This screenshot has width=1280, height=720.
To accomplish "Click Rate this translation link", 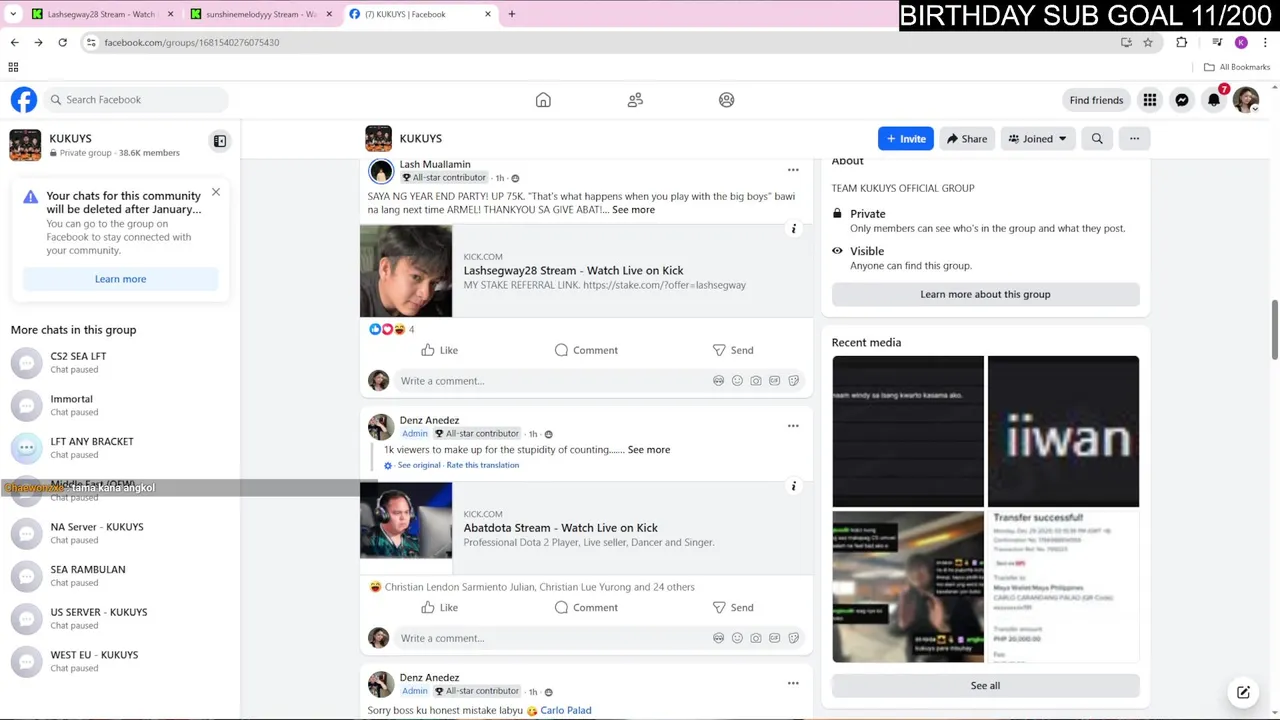I will coord(482,465).
